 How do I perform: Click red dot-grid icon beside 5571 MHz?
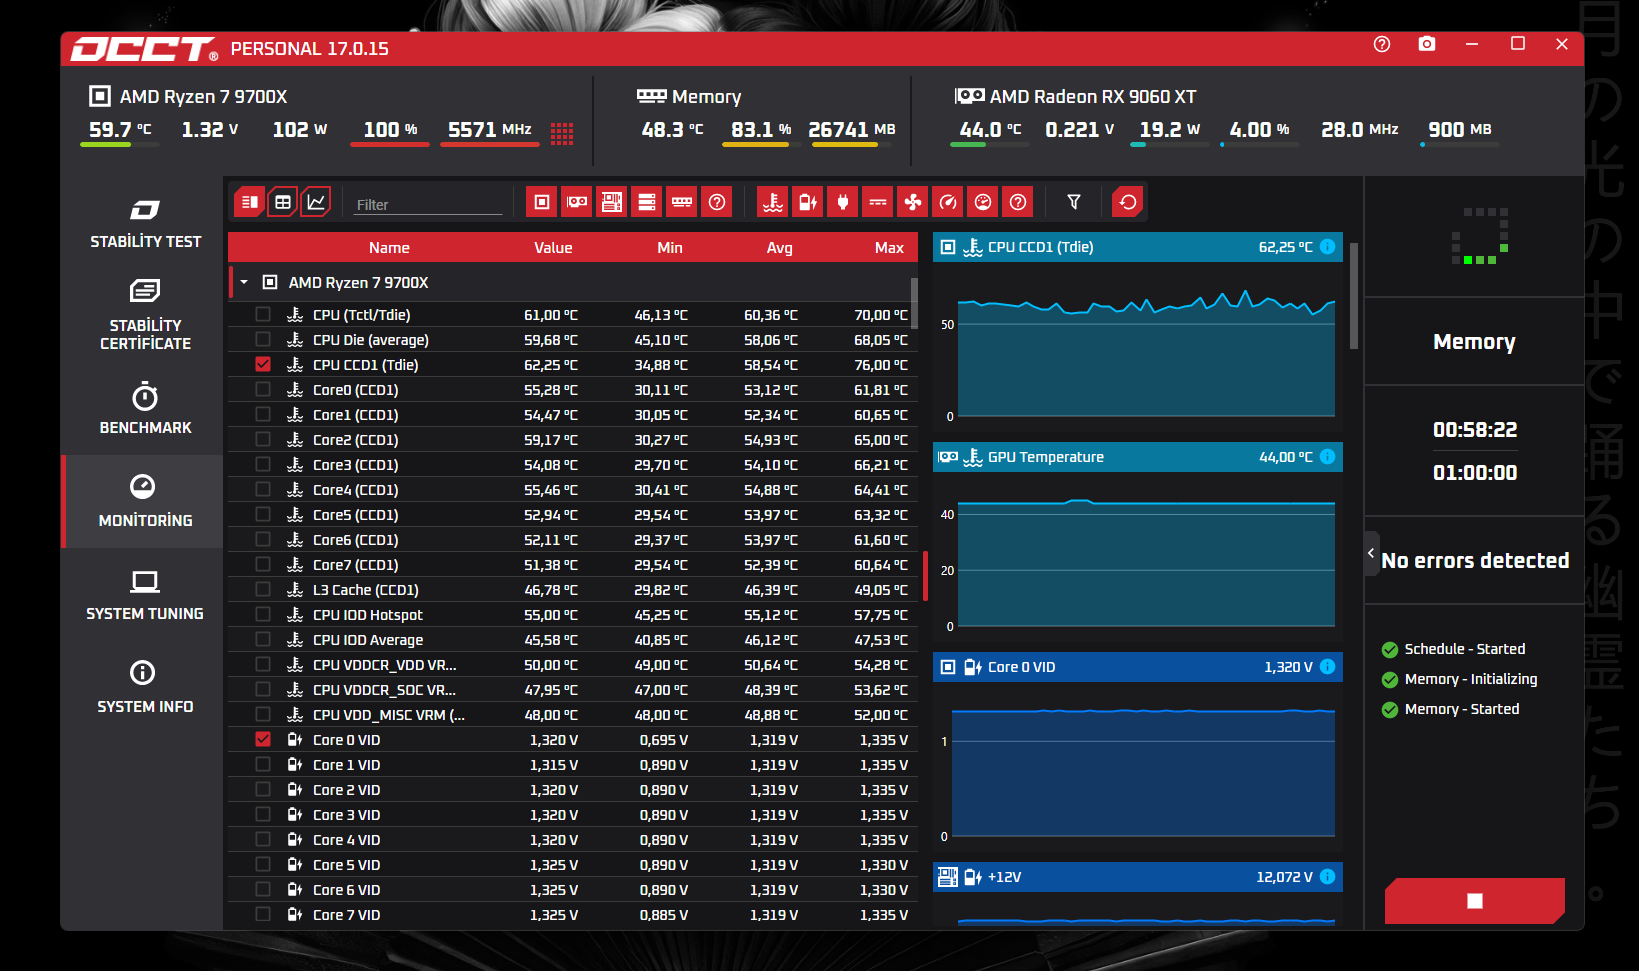(562, 134)
